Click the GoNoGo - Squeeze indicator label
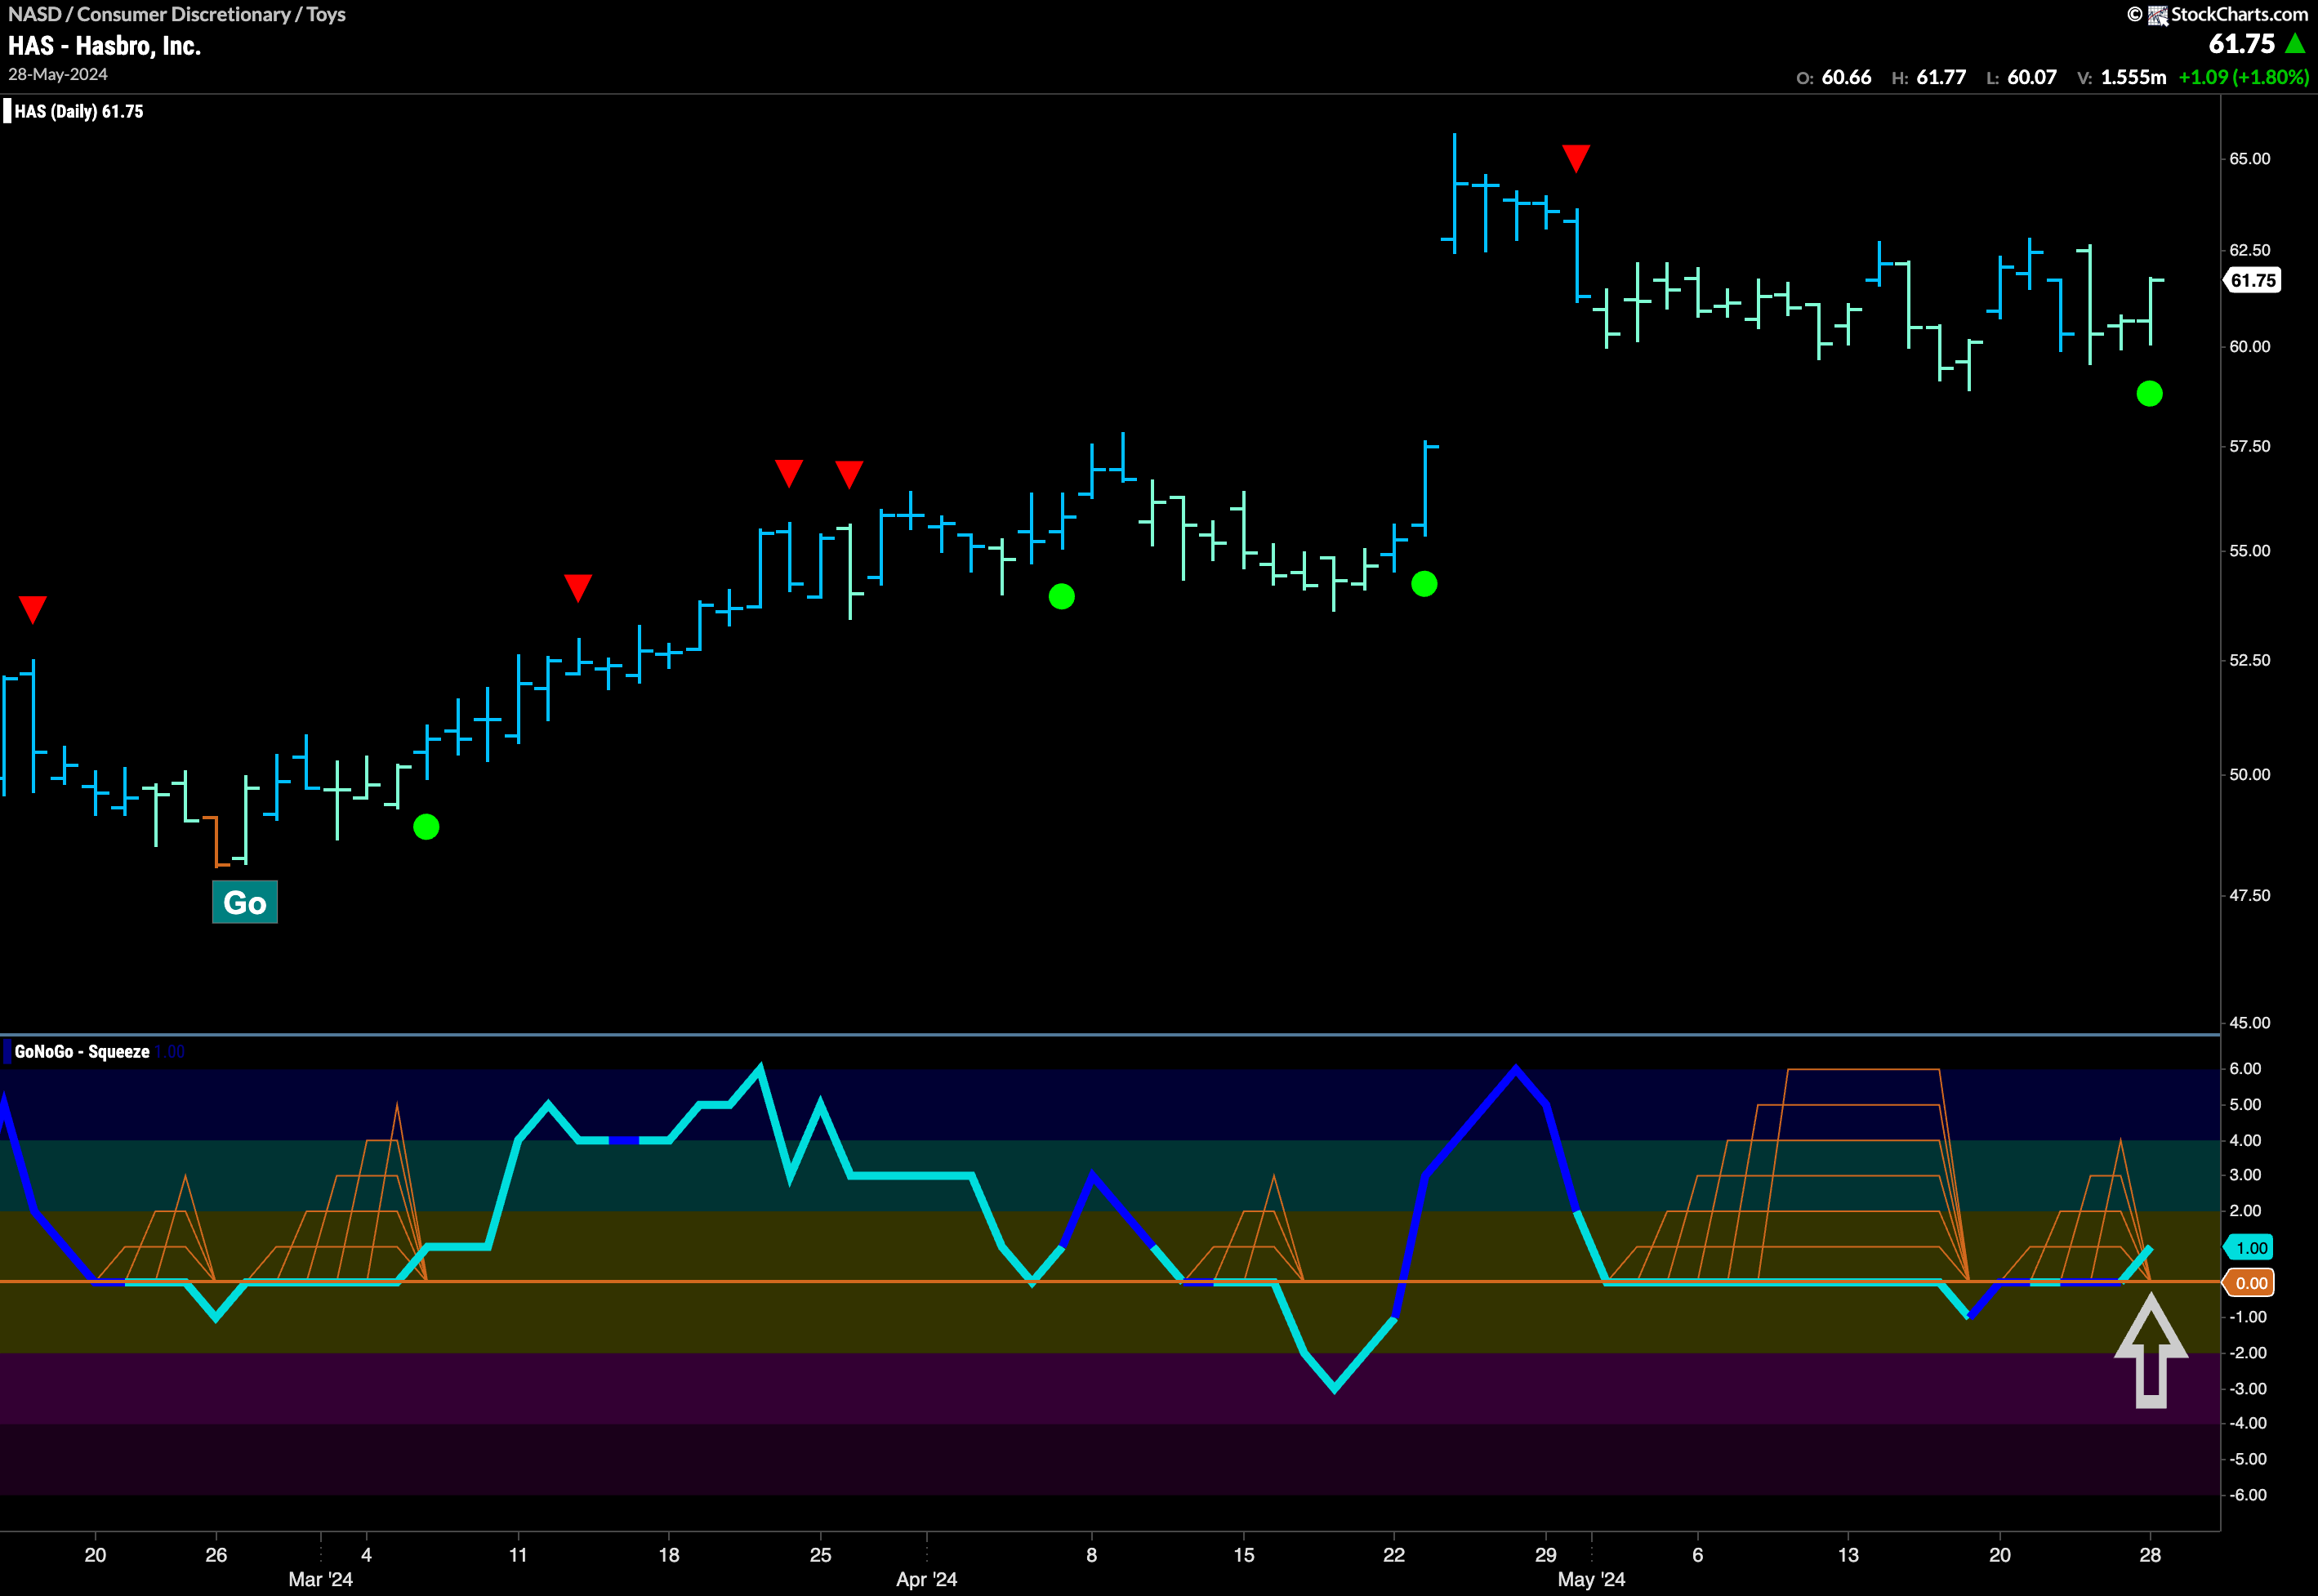 (x=82, y=1051)
